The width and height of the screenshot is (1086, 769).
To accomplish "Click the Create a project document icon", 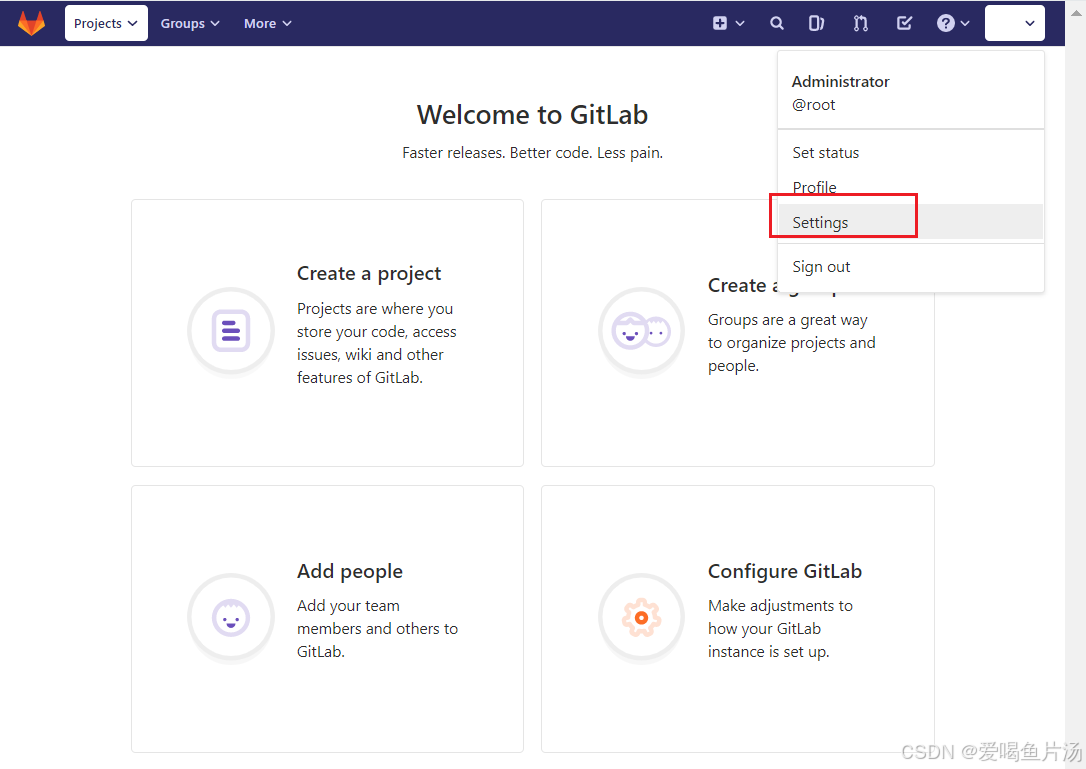I will 231,330.
